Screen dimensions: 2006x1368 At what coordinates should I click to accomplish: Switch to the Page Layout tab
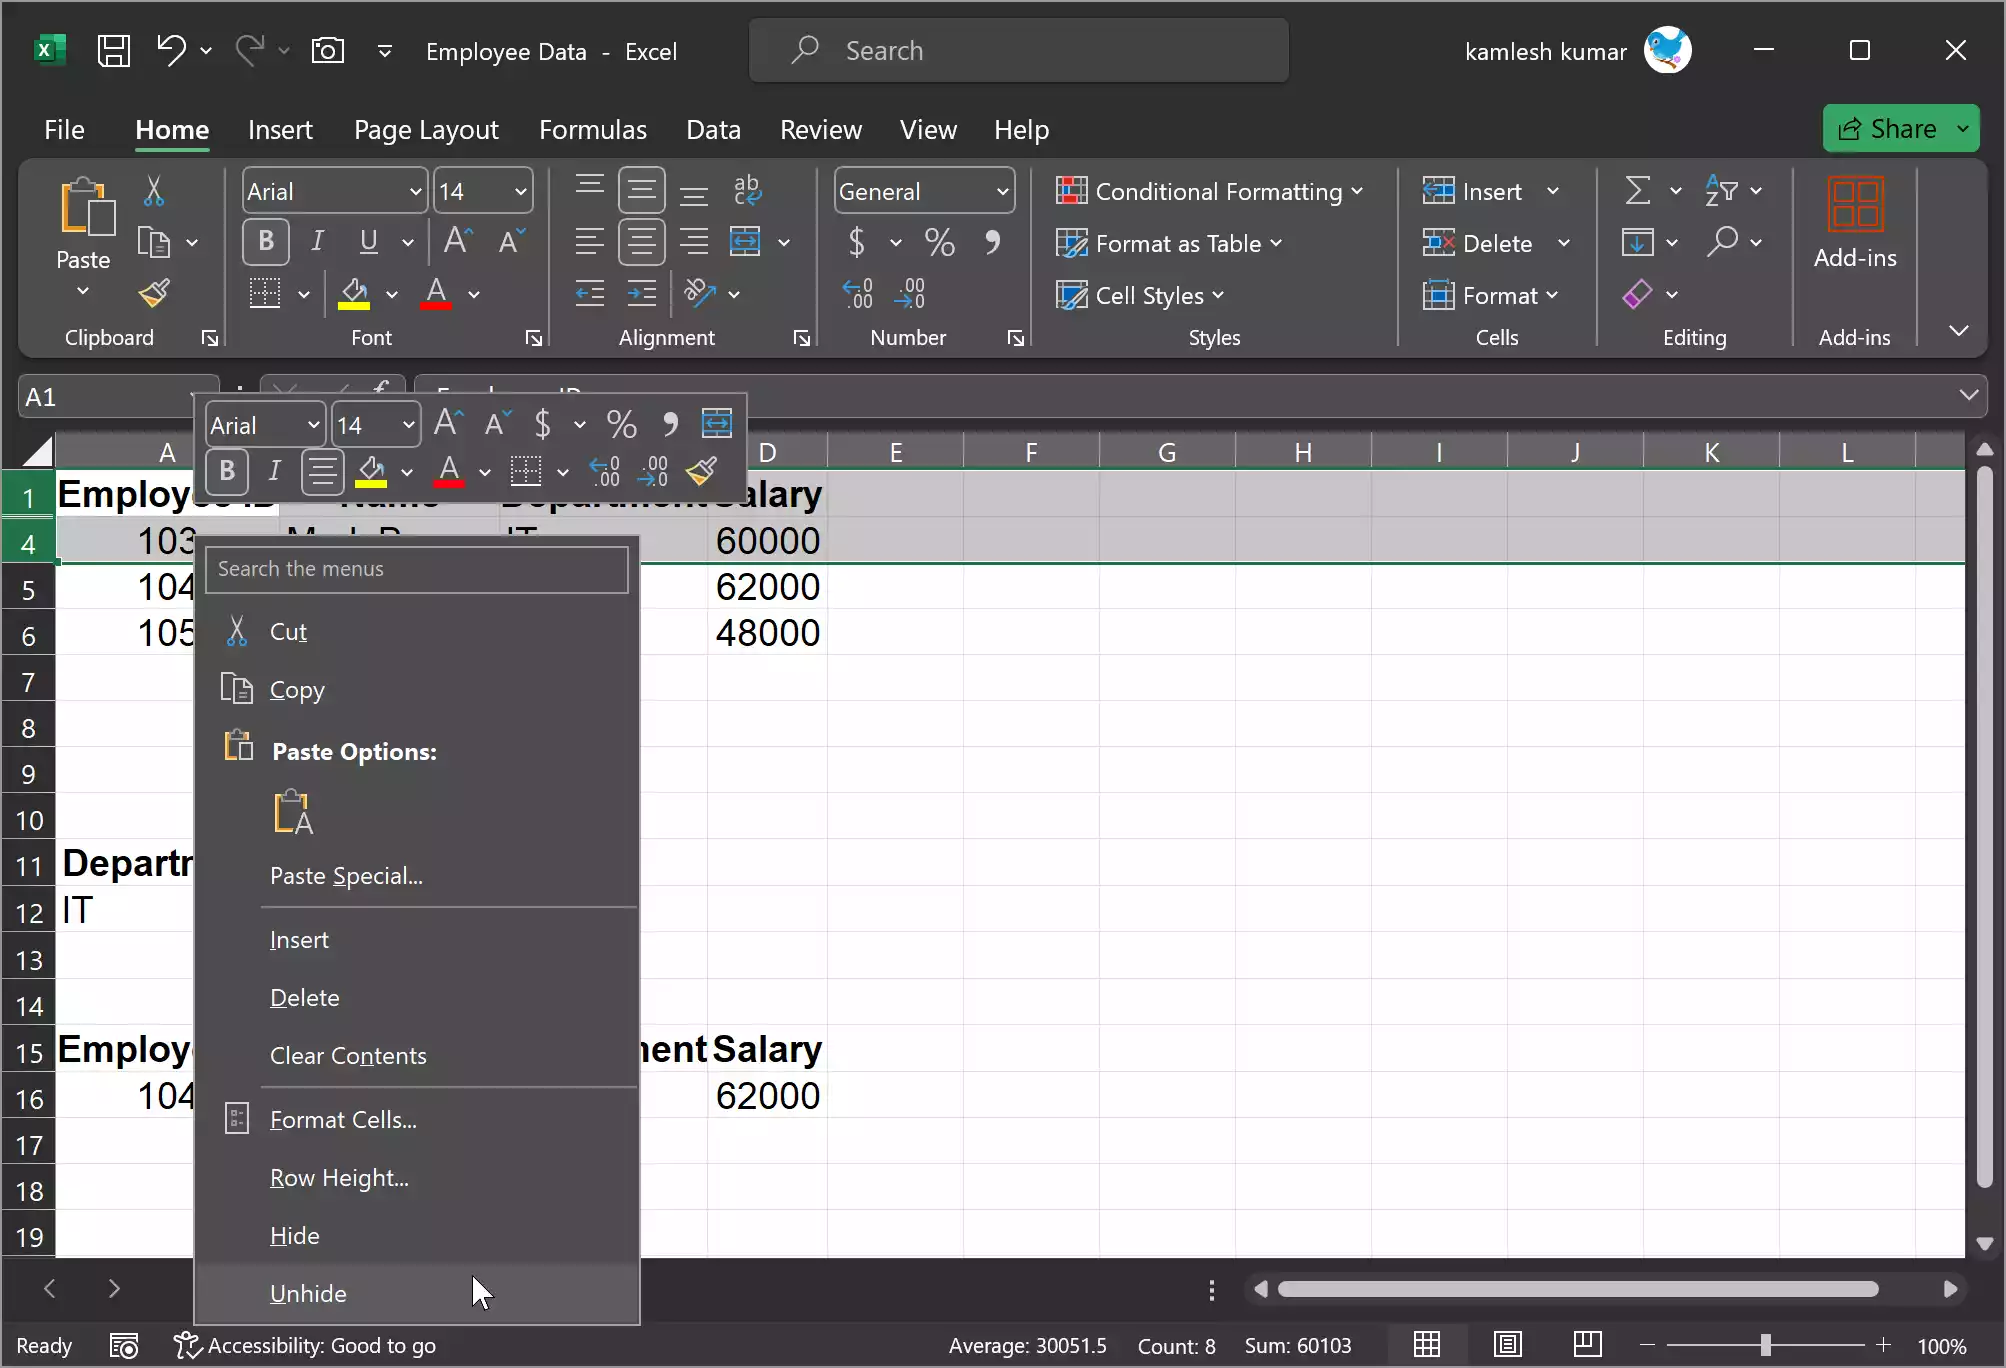(426, 130)
